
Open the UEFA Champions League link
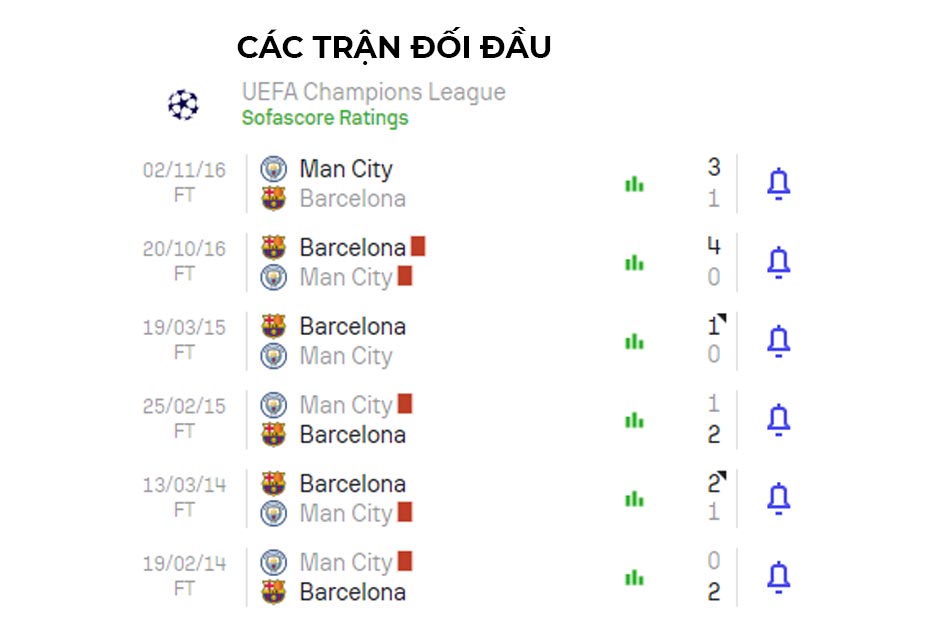[x=373, y=92]
